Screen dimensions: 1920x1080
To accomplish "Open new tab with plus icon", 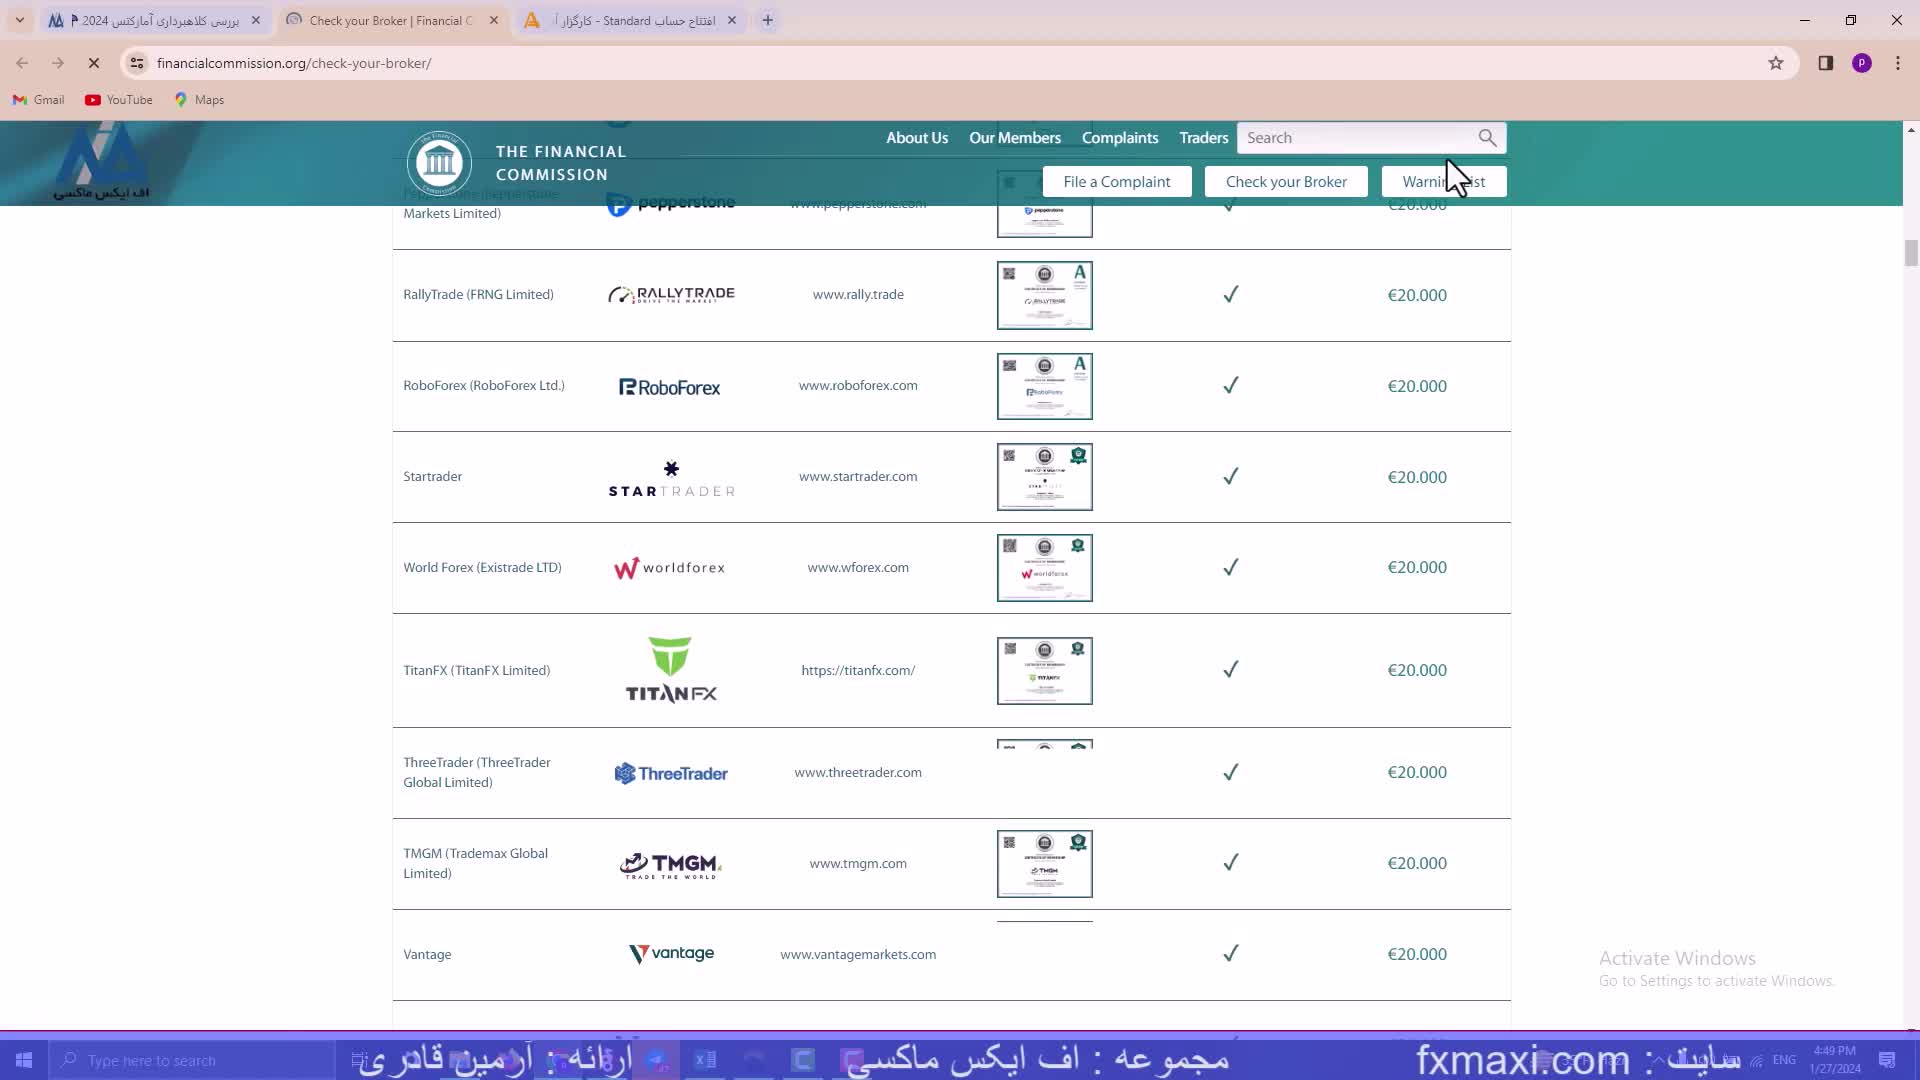I will (767, 20).
